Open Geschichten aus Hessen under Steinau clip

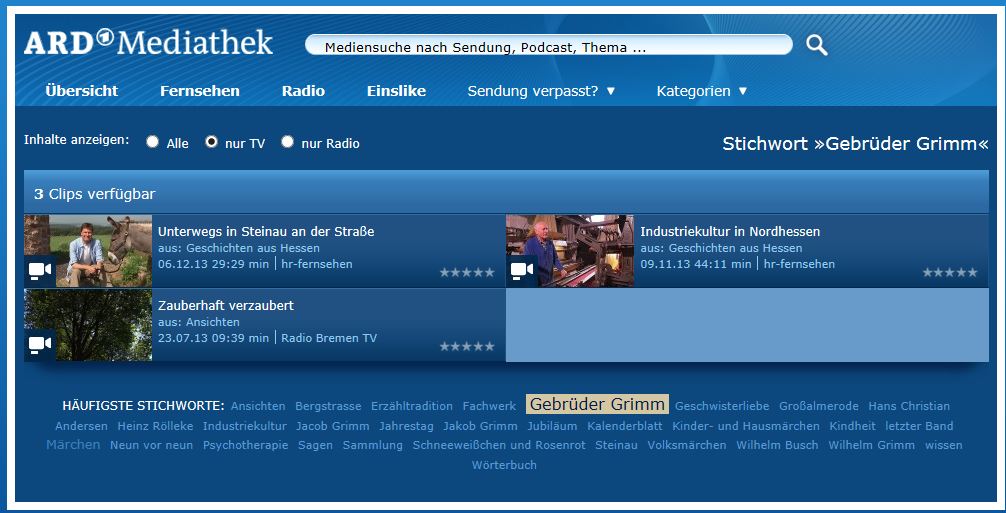point(253,248)
